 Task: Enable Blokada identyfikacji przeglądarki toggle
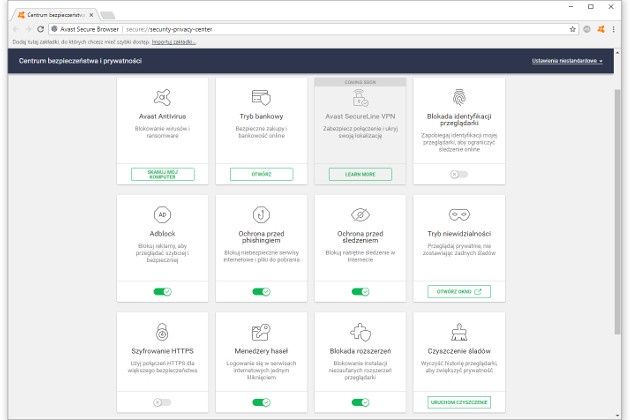point(459,174)
